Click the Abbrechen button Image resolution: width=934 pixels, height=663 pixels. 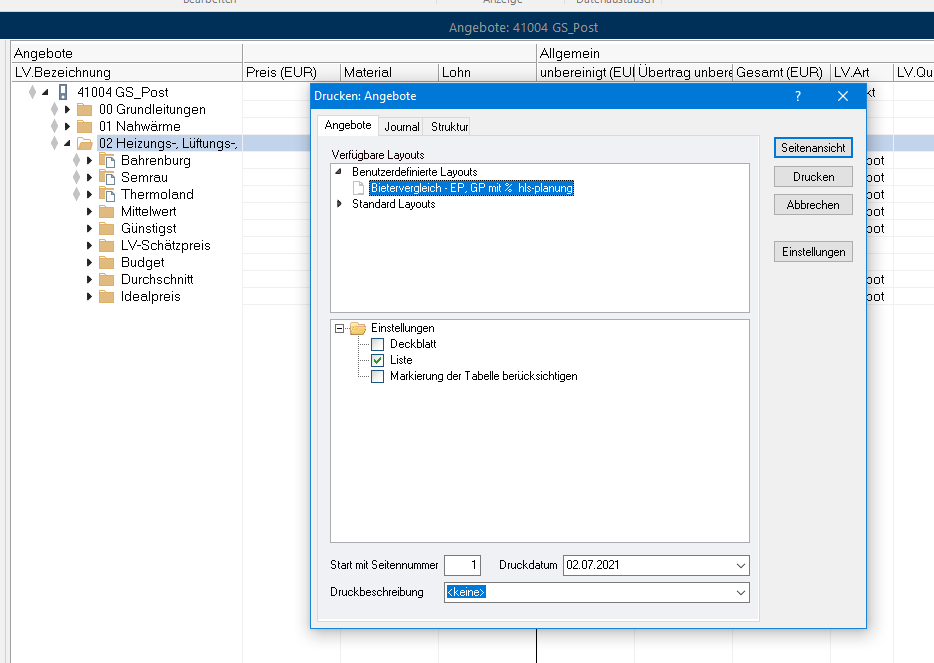[813, 204]
